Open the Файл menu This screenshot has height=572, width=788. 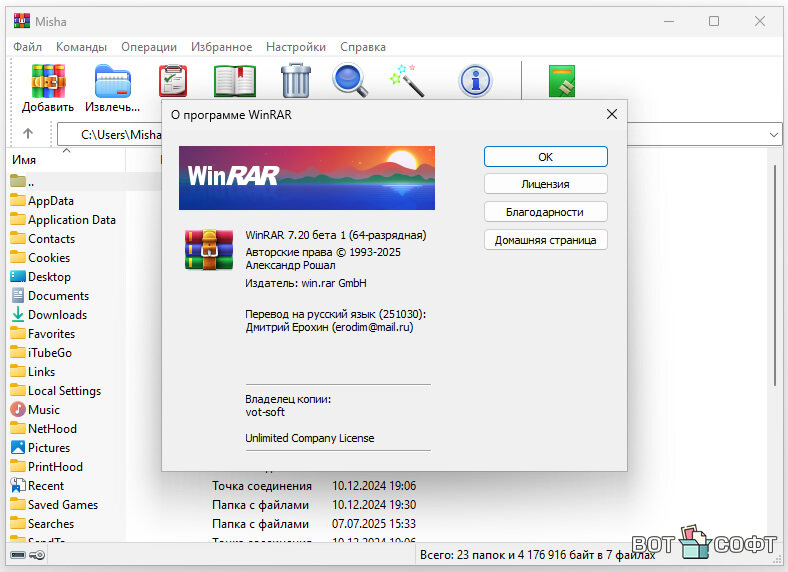pyautogui.click(x=27, y=47)
